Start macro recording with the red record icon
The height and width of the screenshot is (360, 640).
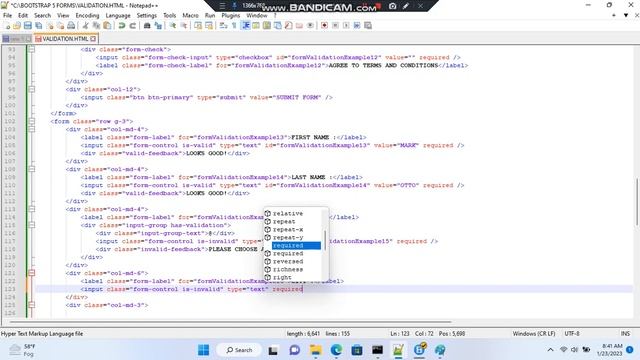click(324, 26)
